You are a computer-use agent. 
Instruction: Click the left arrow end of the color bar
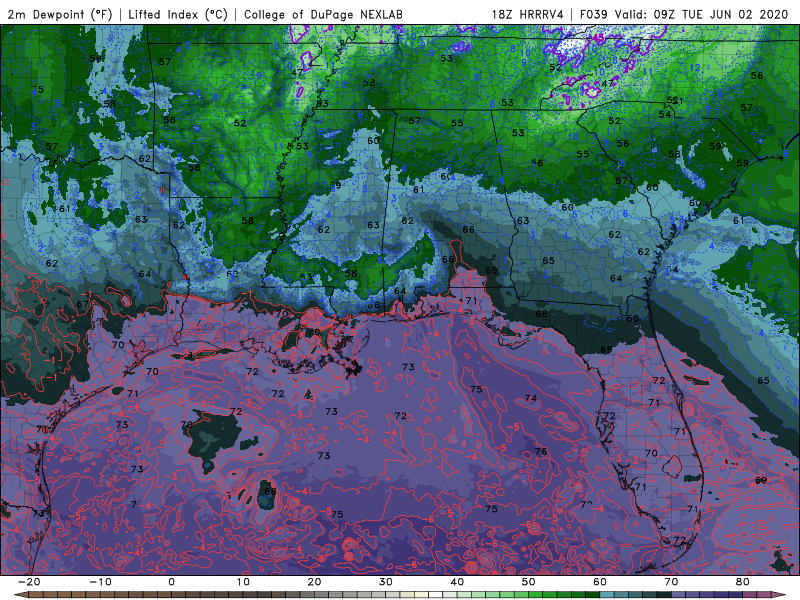tap(20, 595)
